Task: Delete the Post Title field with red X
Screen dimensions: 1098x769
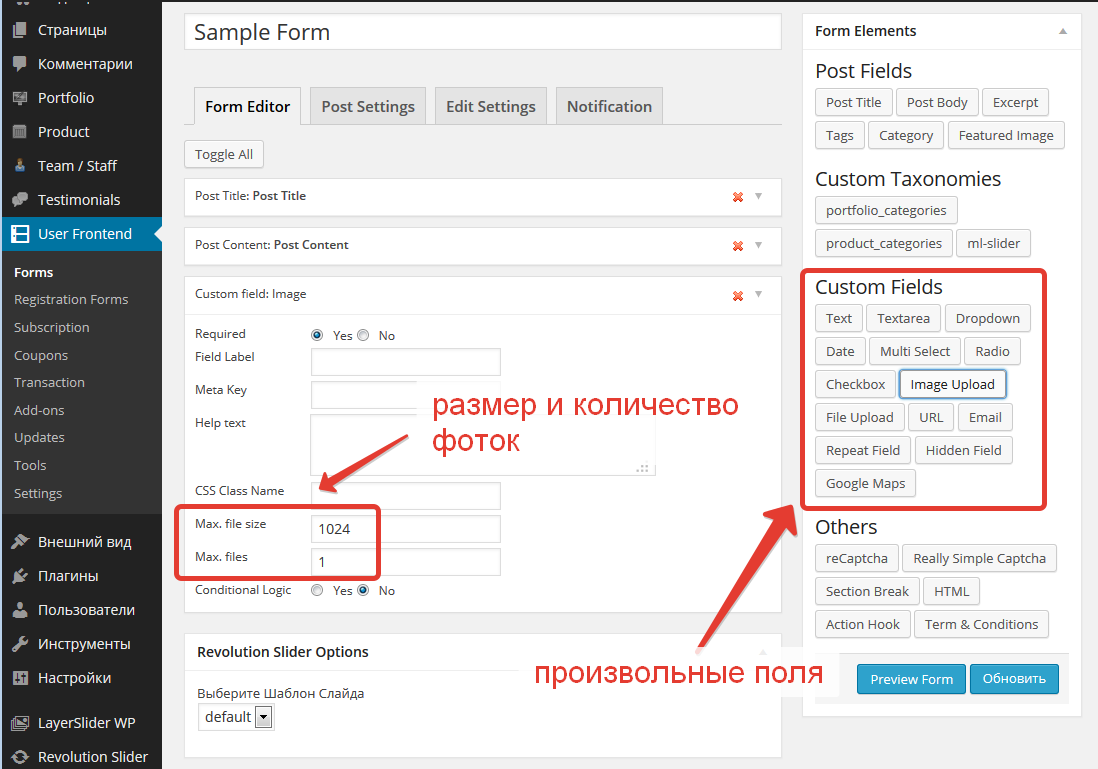Action: 738,195
